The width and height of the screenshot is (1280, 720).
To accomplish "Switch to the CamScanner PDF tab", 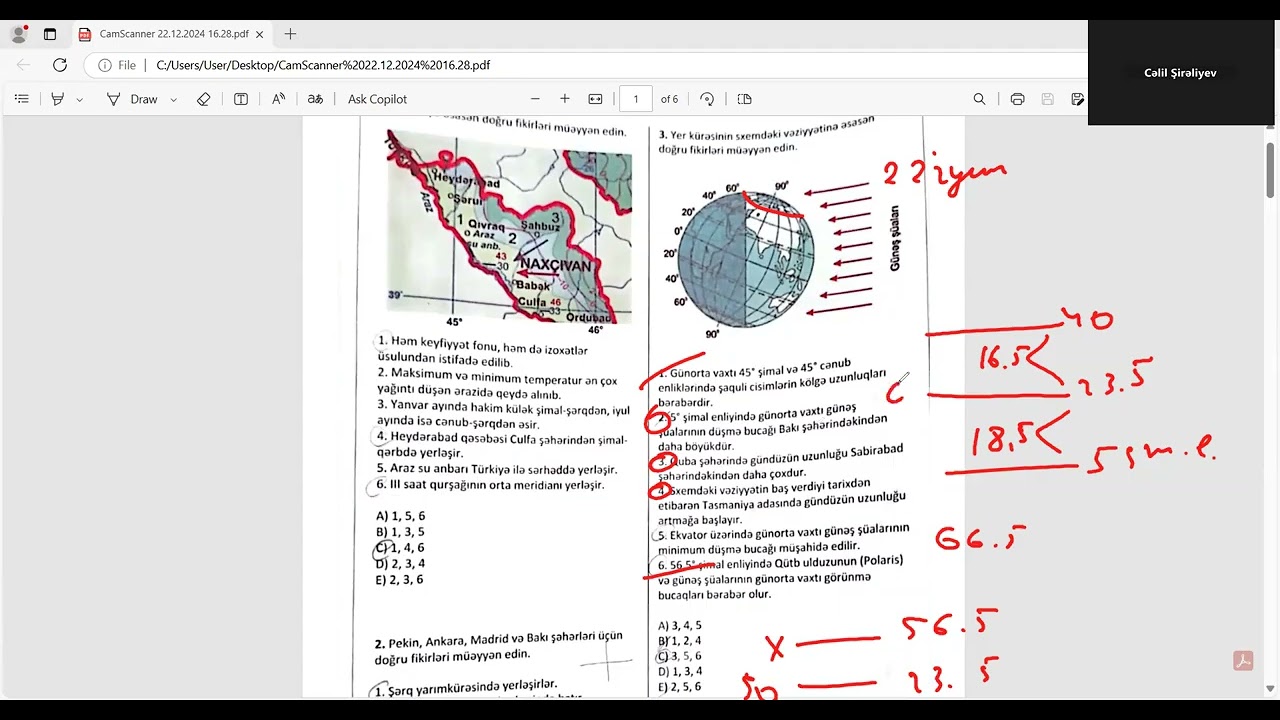I will [171, 34].
